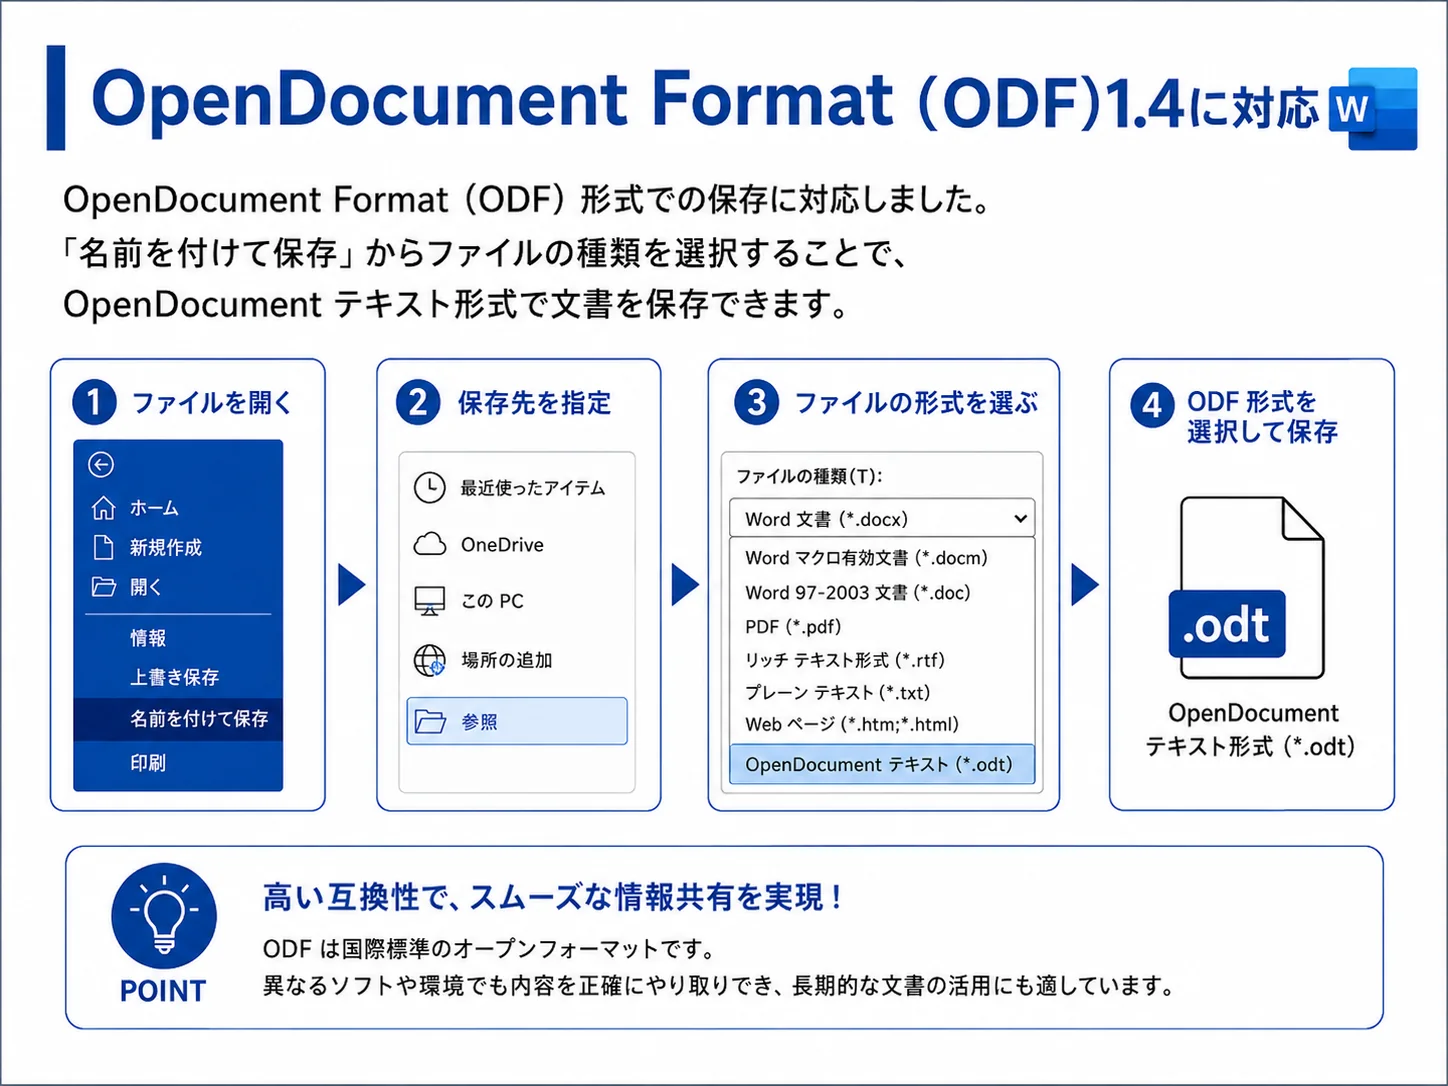Click the OpenDocument テキスト形式 (*.odt) caption
This screenshot has height=1086, width=1448.
click(x=1250, y=729)
